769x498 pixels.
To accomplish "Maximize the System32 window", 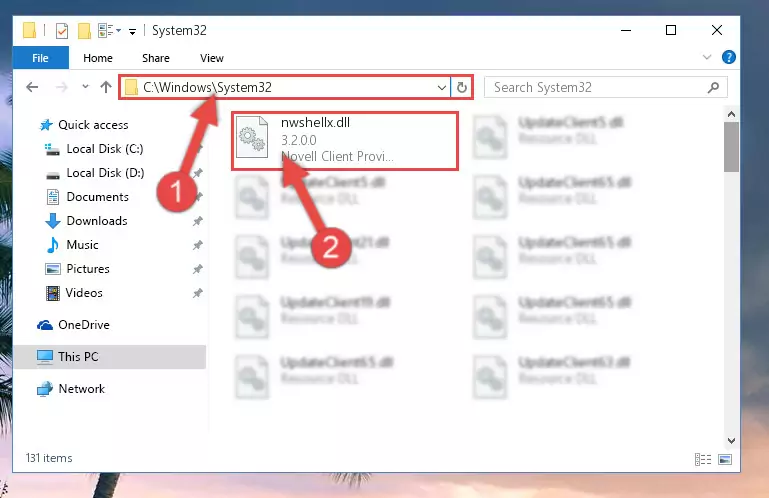I will [671, 30].
